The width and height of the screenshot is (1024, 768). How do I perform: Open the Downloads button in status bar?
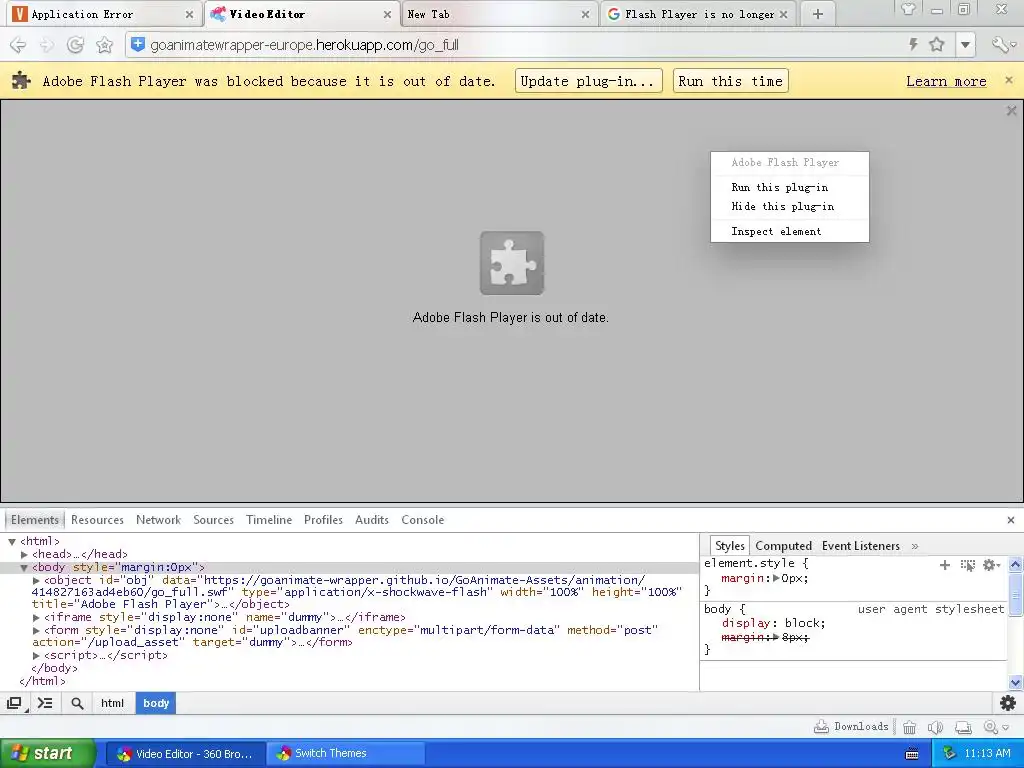click(851, 727)
